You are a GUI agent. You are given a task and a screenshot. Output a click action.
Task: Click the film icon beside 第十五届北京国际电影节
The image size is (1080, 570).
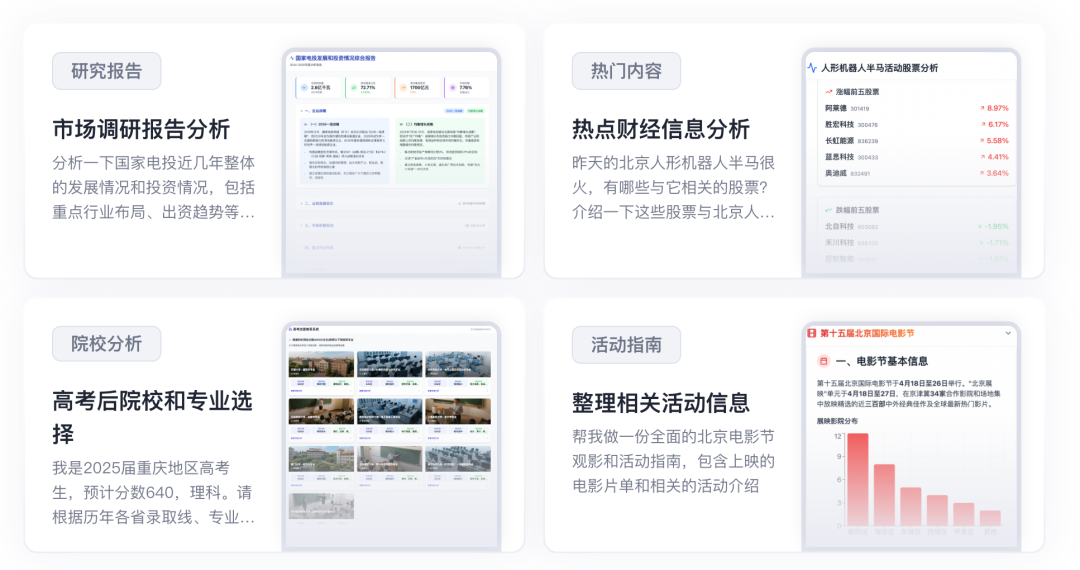[x=812, y=333]
